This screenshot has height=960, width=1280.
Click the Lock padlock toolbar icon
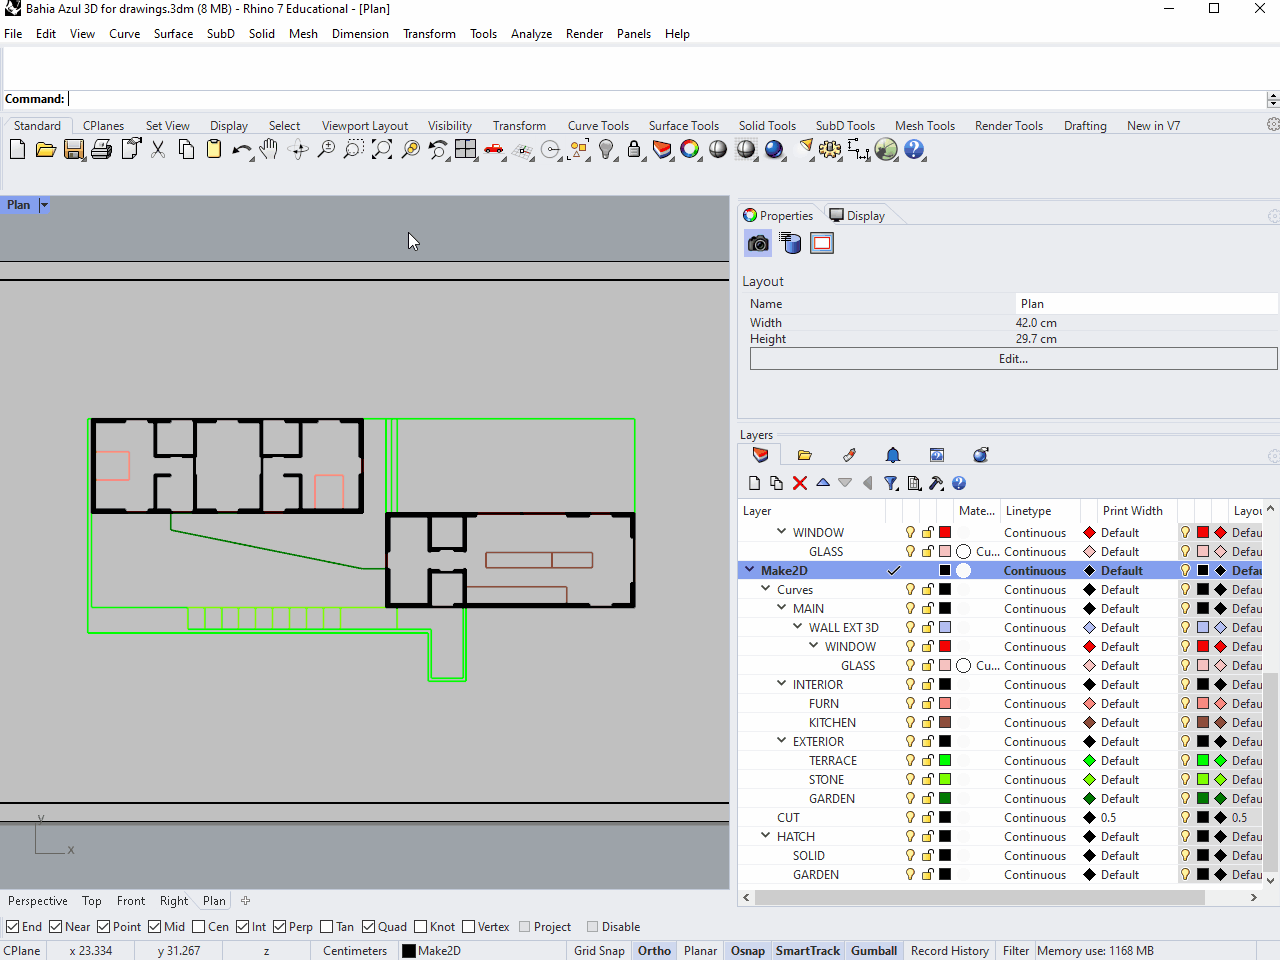(x=634, y=150)
